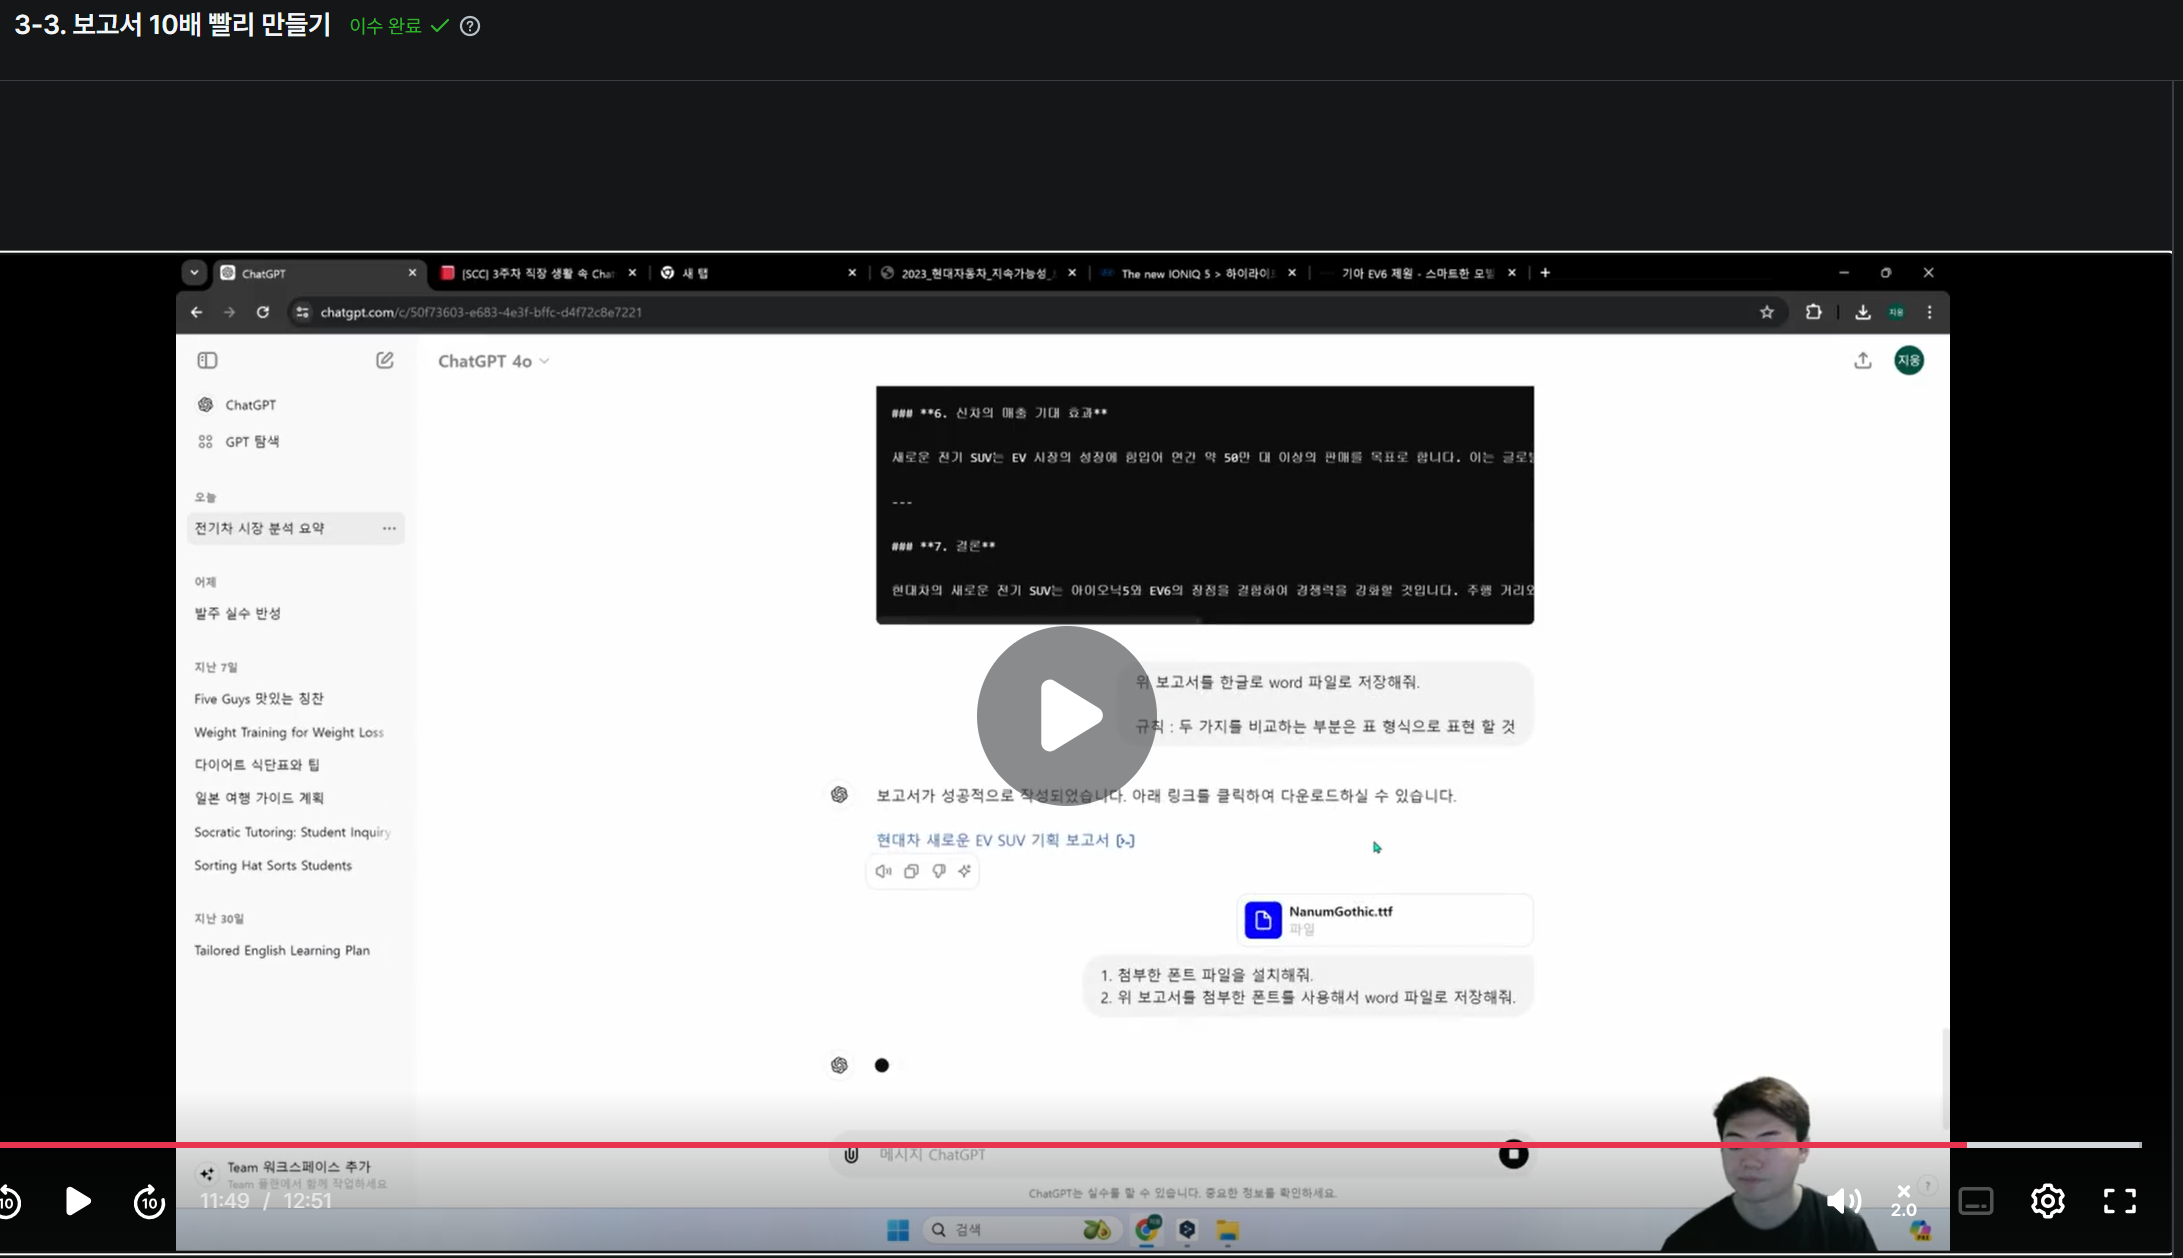Open the Chrome three-dot menu
Image resolution: width=2183 pixels, height=1258 pixels.
click(x=1930, y=312)
